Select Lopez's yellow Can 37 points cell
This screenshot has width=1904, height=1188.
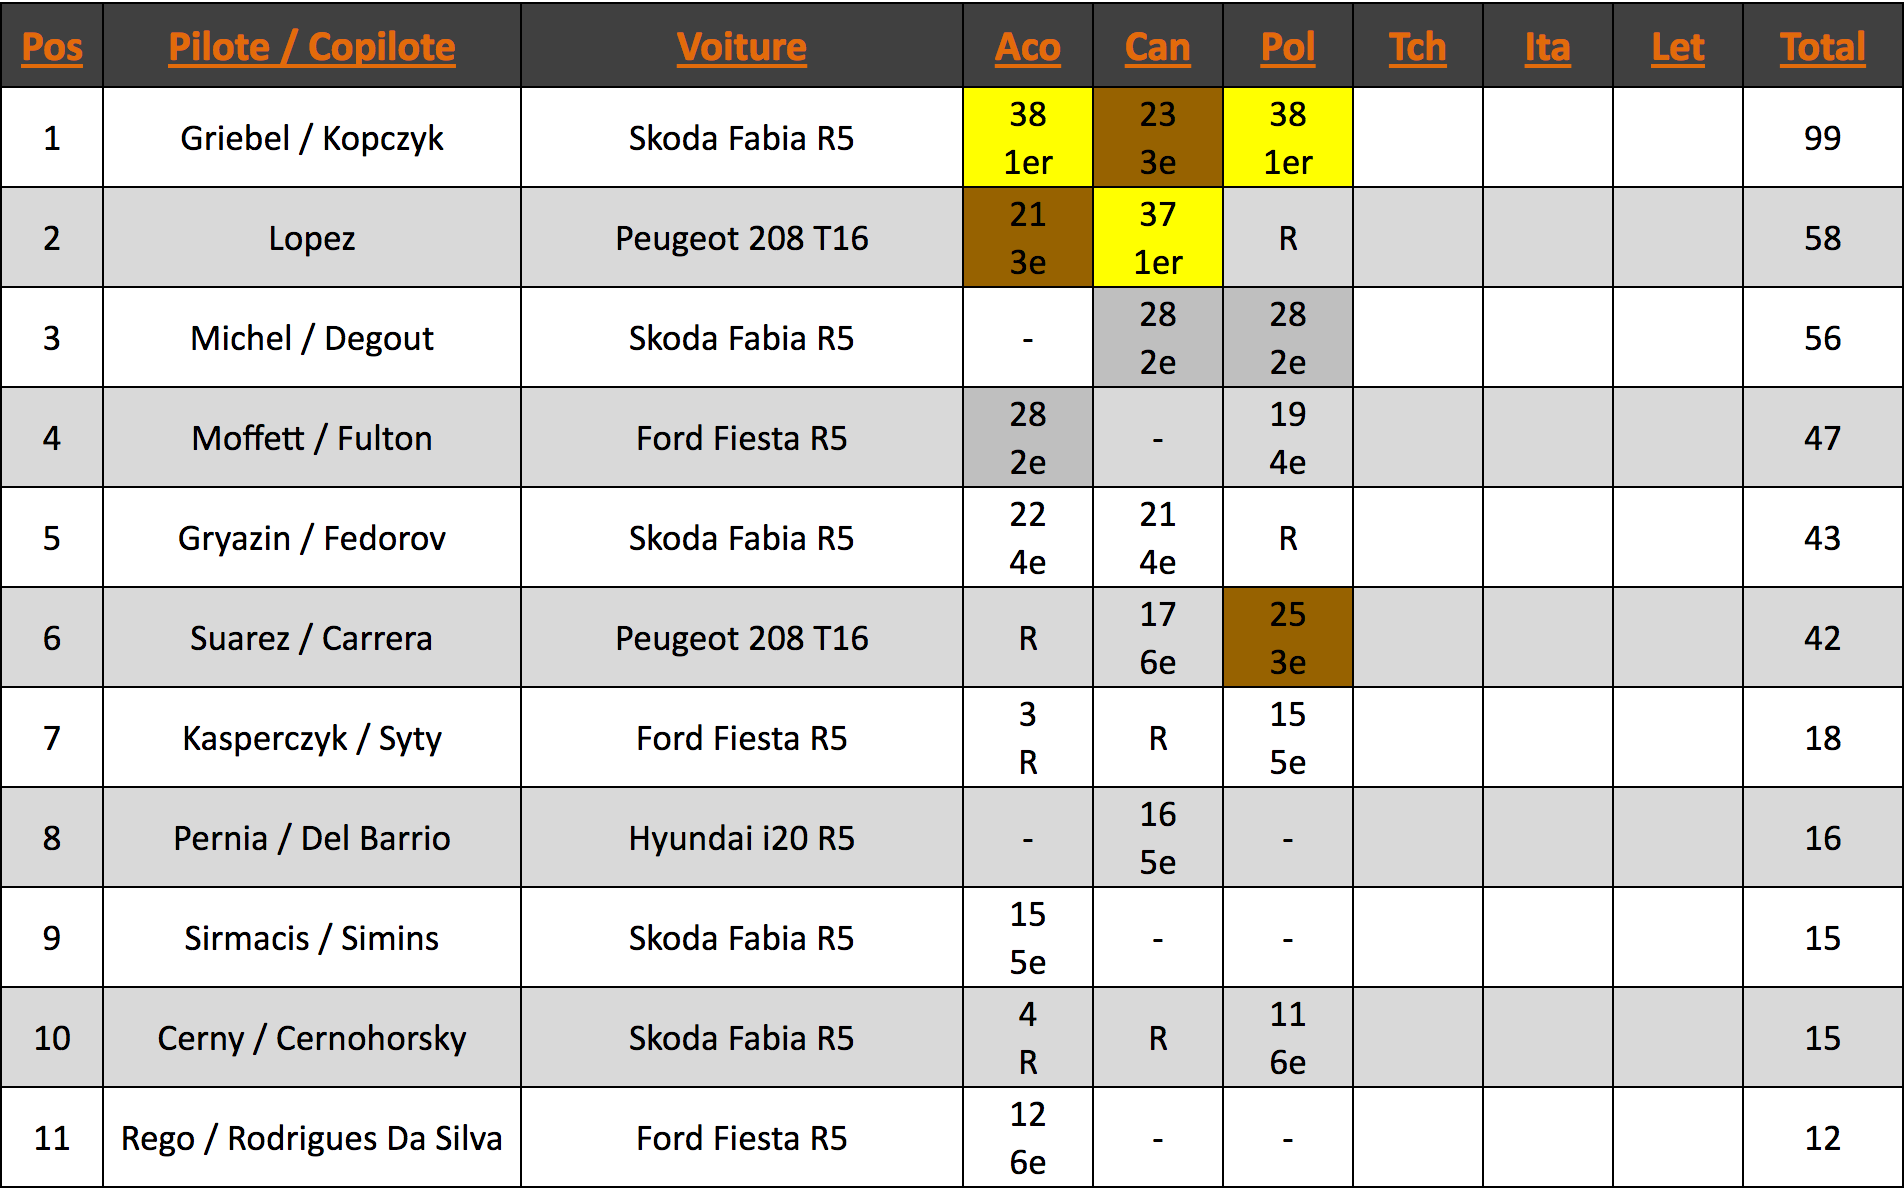click(x=1158, y=238)
